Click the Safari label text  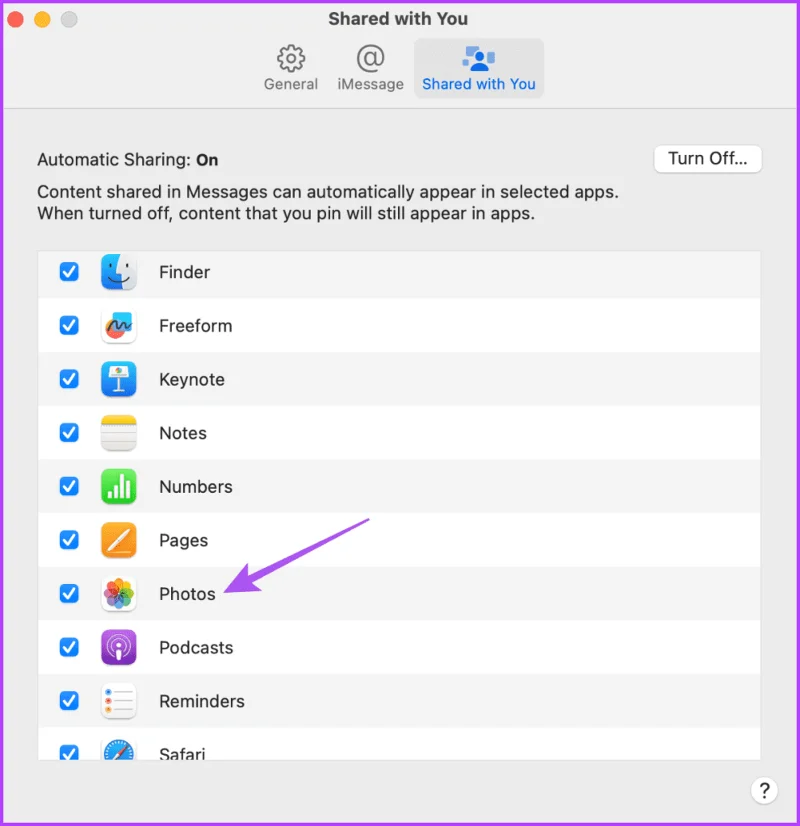(182, 753)
